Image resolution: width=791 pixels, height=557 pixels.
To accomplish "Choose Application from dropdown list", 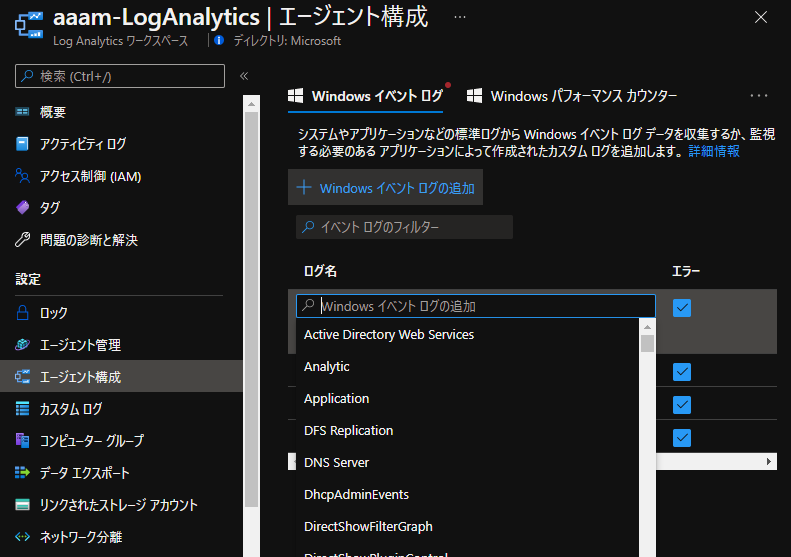I will pos(467,399).
